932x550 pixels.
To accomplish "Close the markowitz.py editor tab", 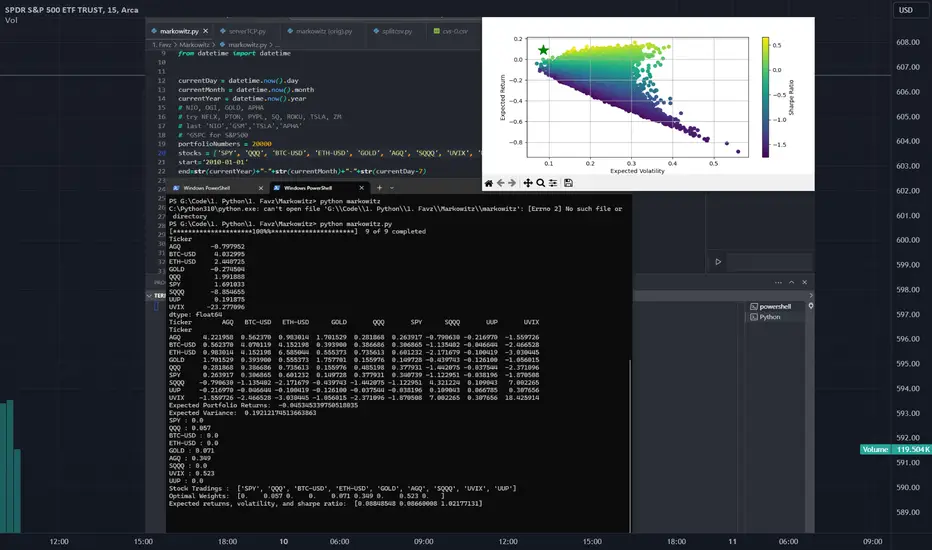I will point(206,31).
